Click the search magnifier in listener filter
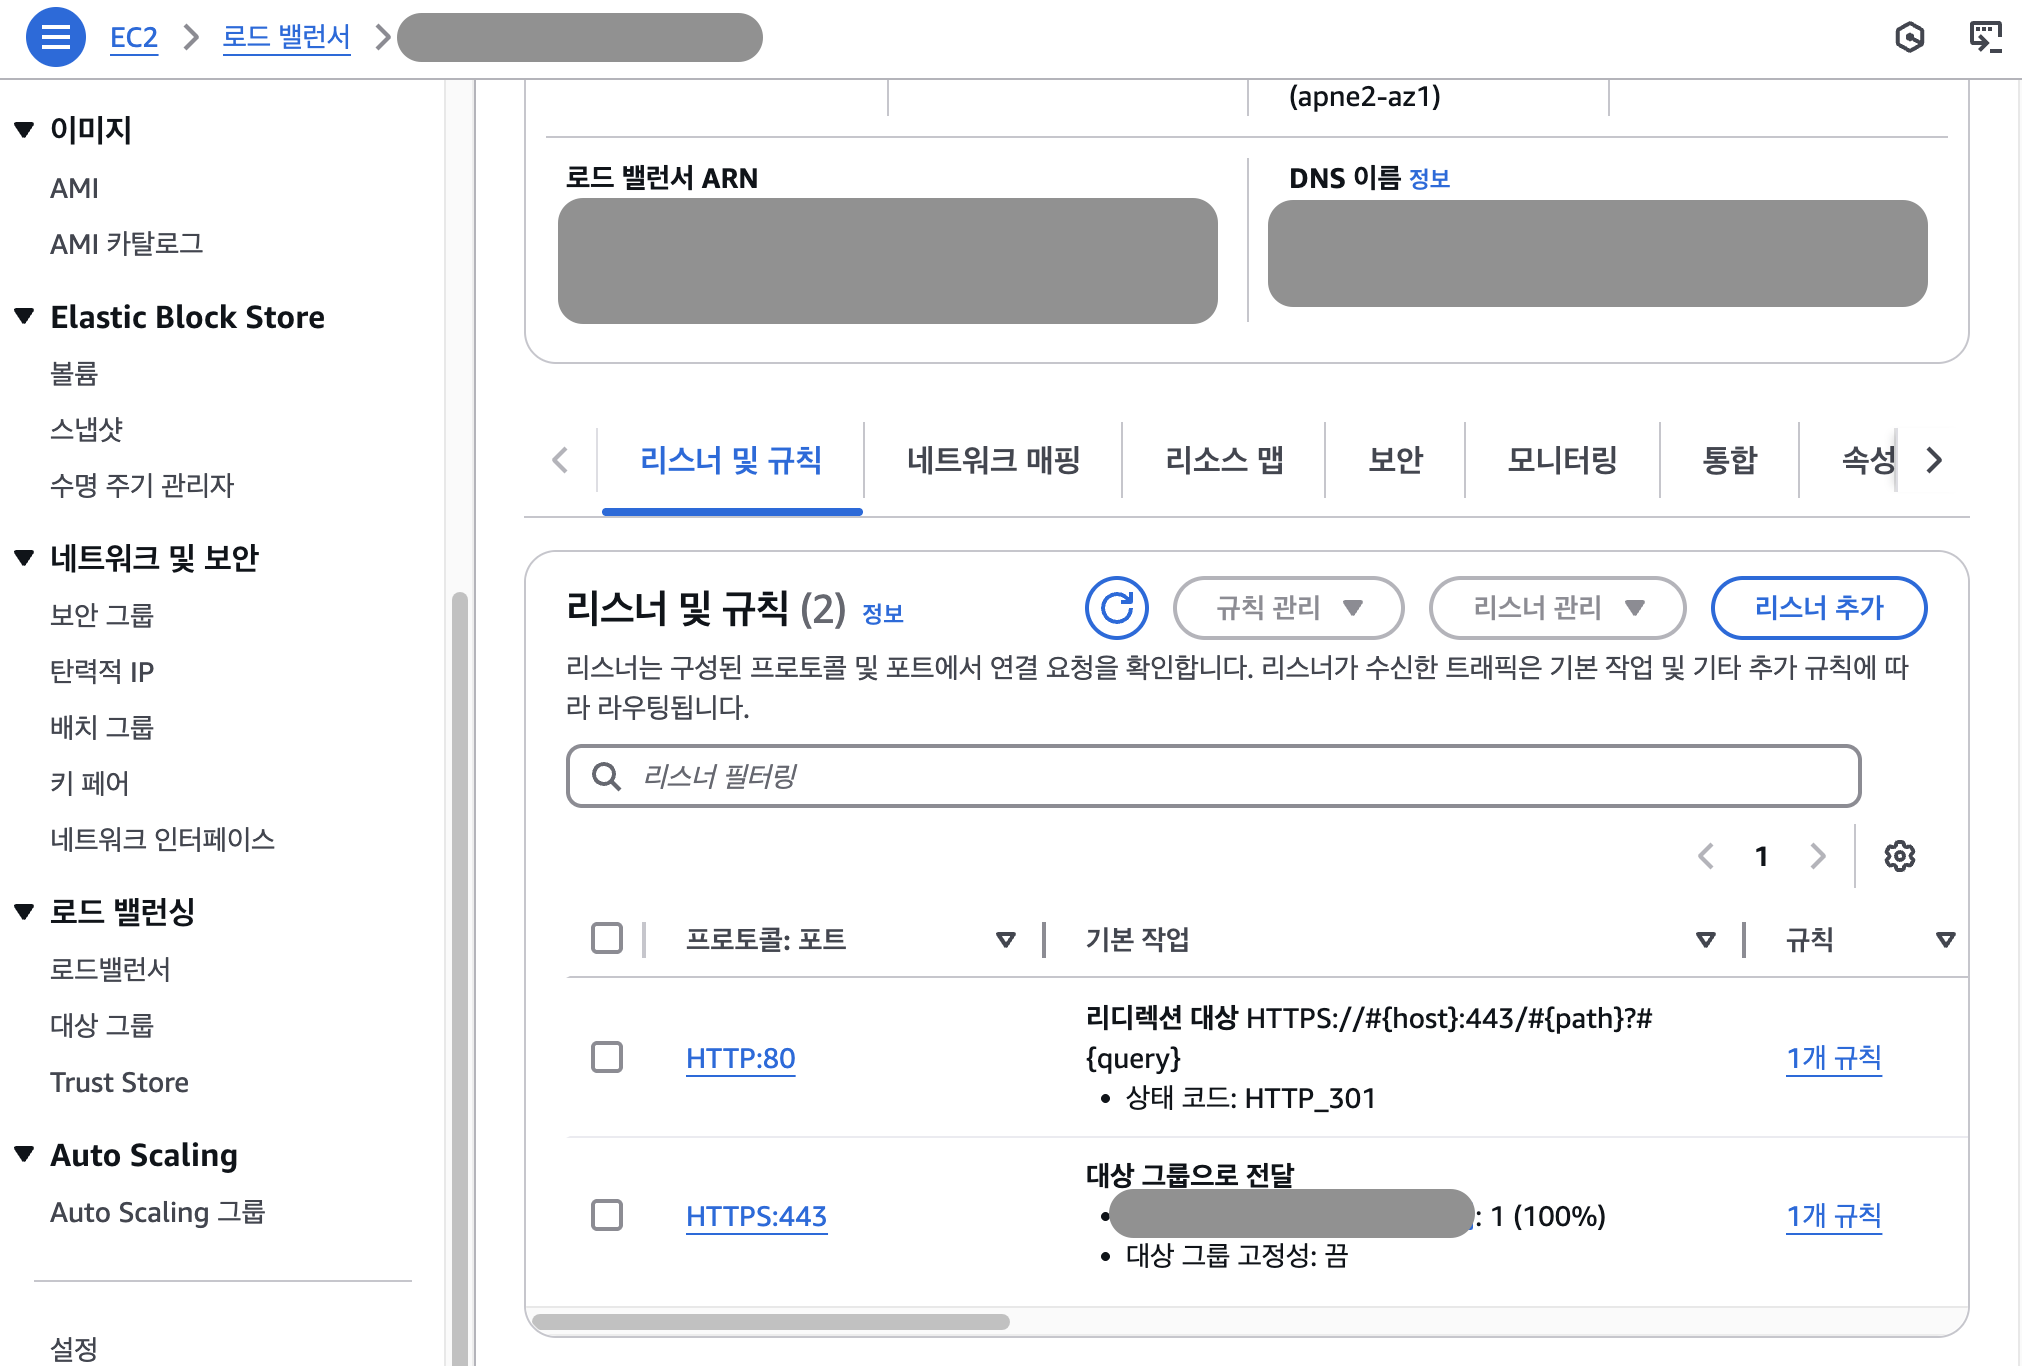Viewport: 2022px width, 1366px height. (606, 776)
